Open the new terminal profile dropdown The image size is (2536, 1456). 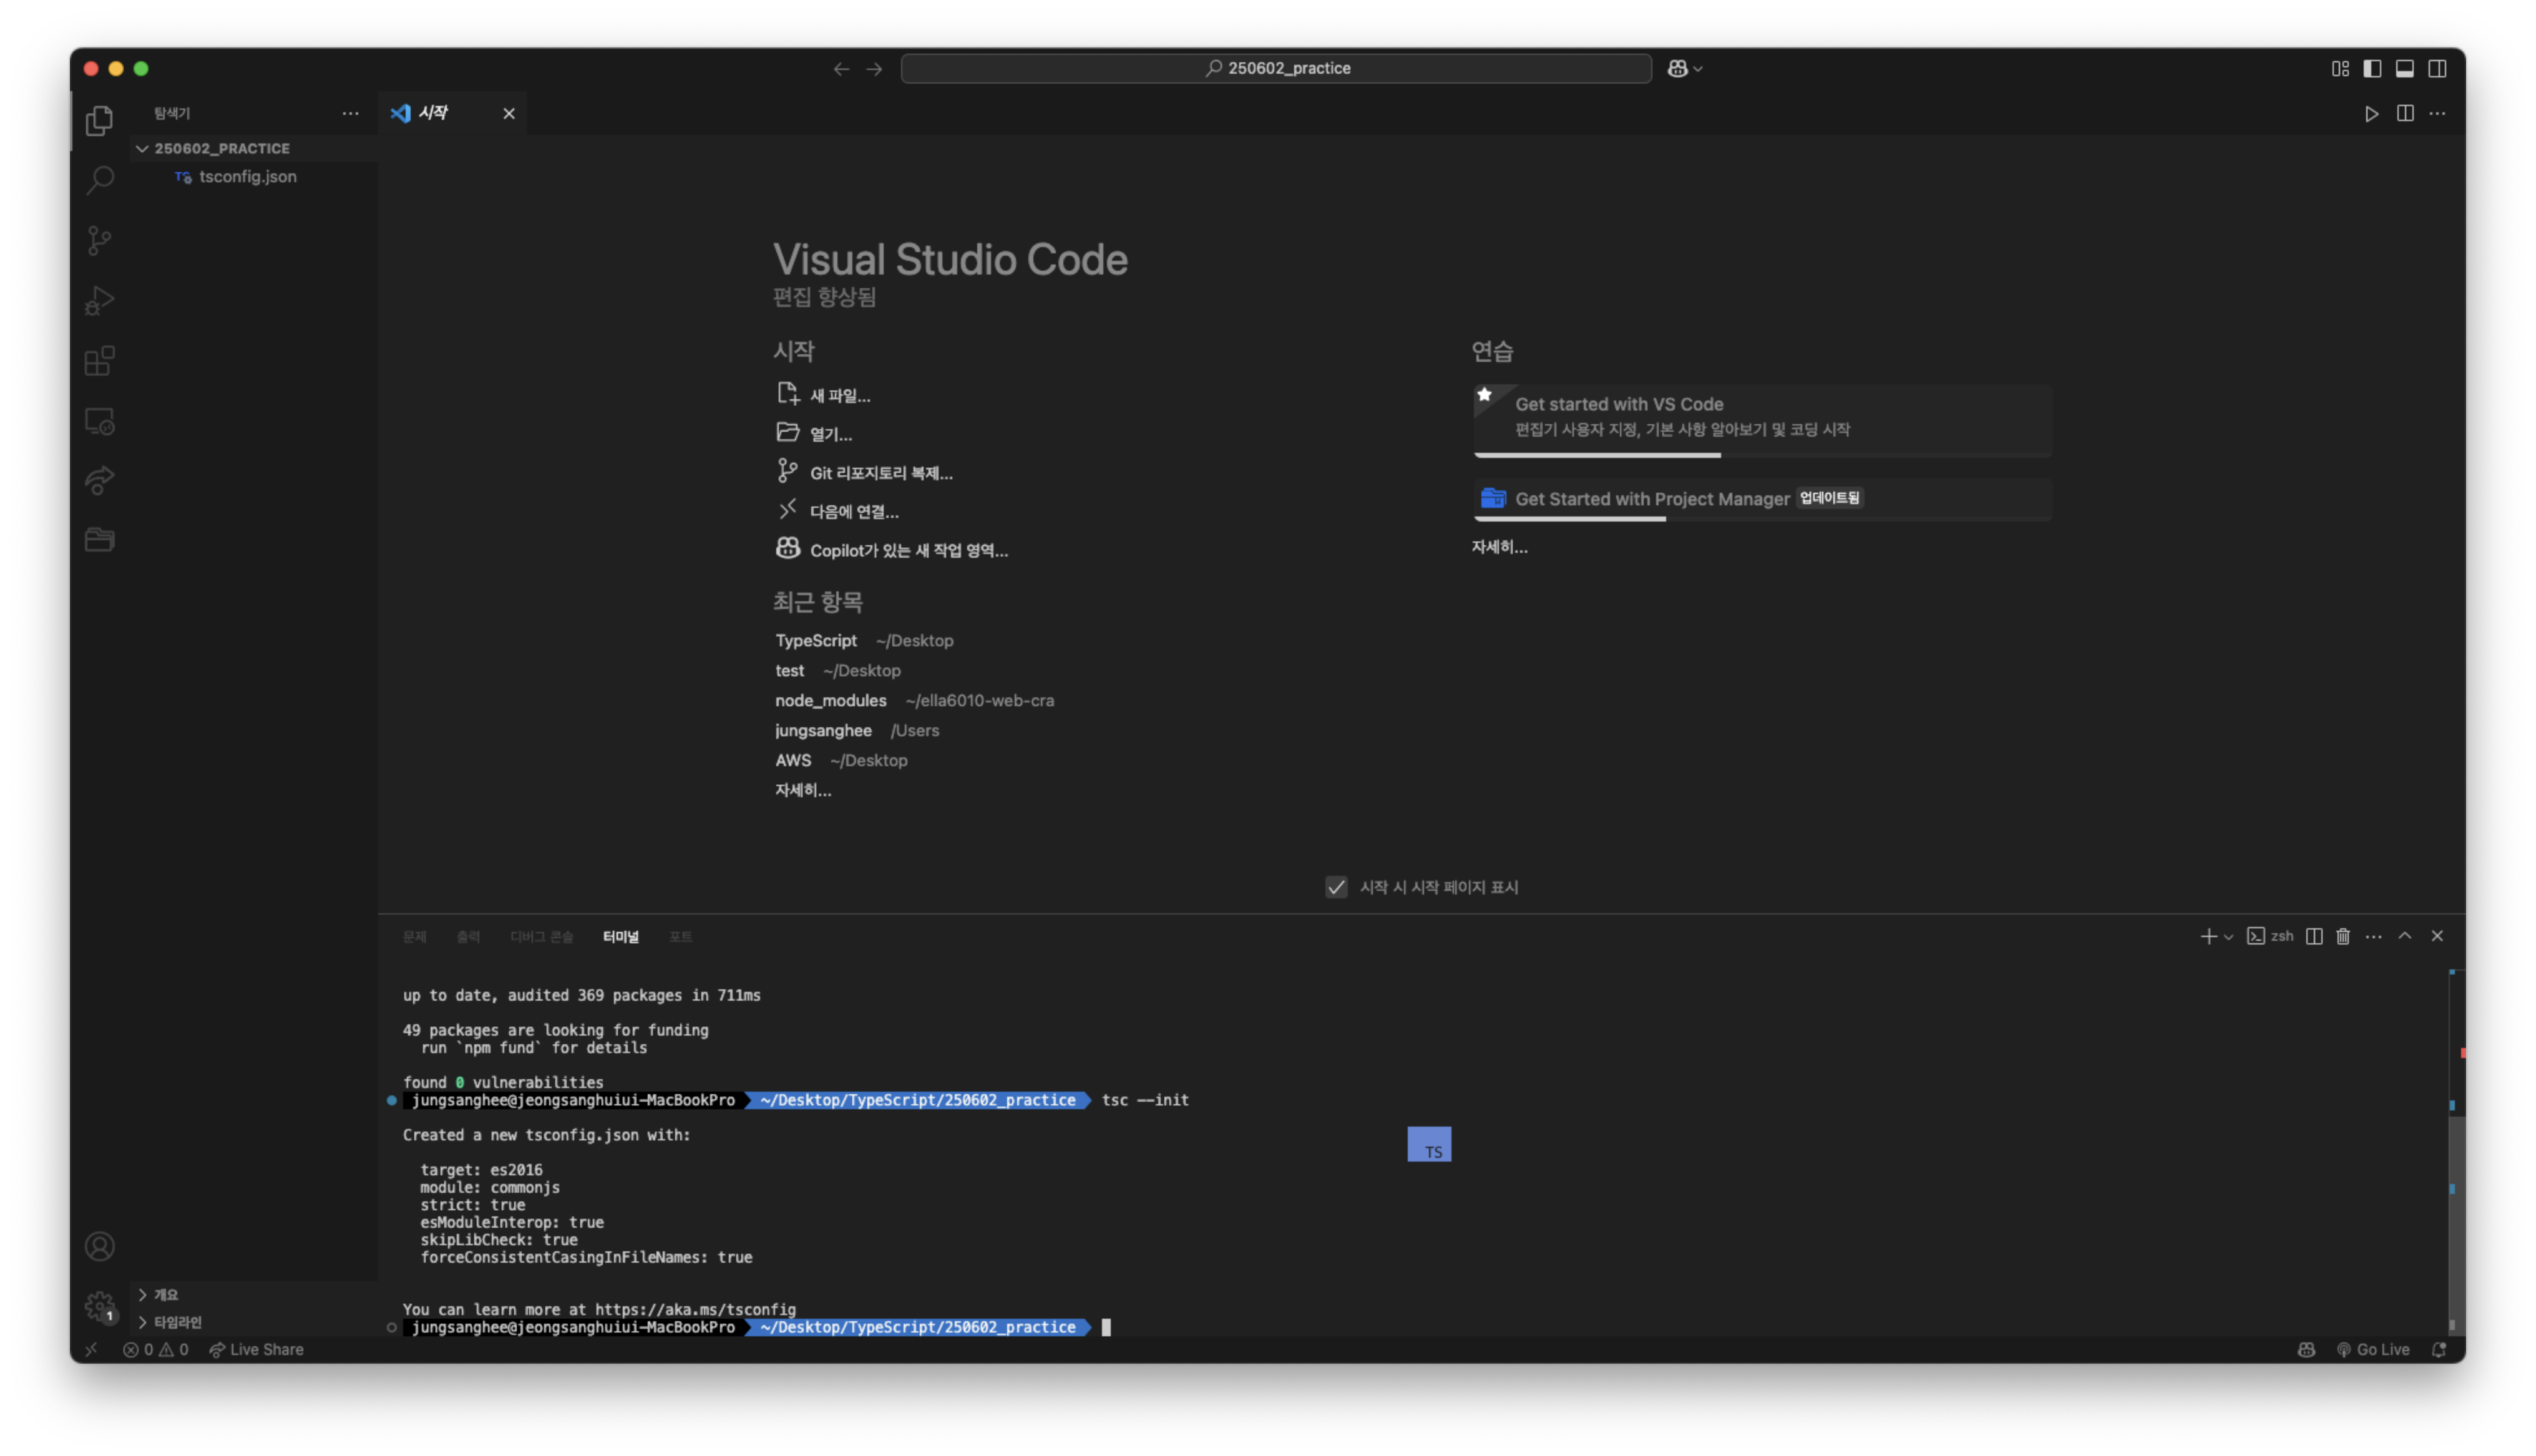[x=2228, y=937]
